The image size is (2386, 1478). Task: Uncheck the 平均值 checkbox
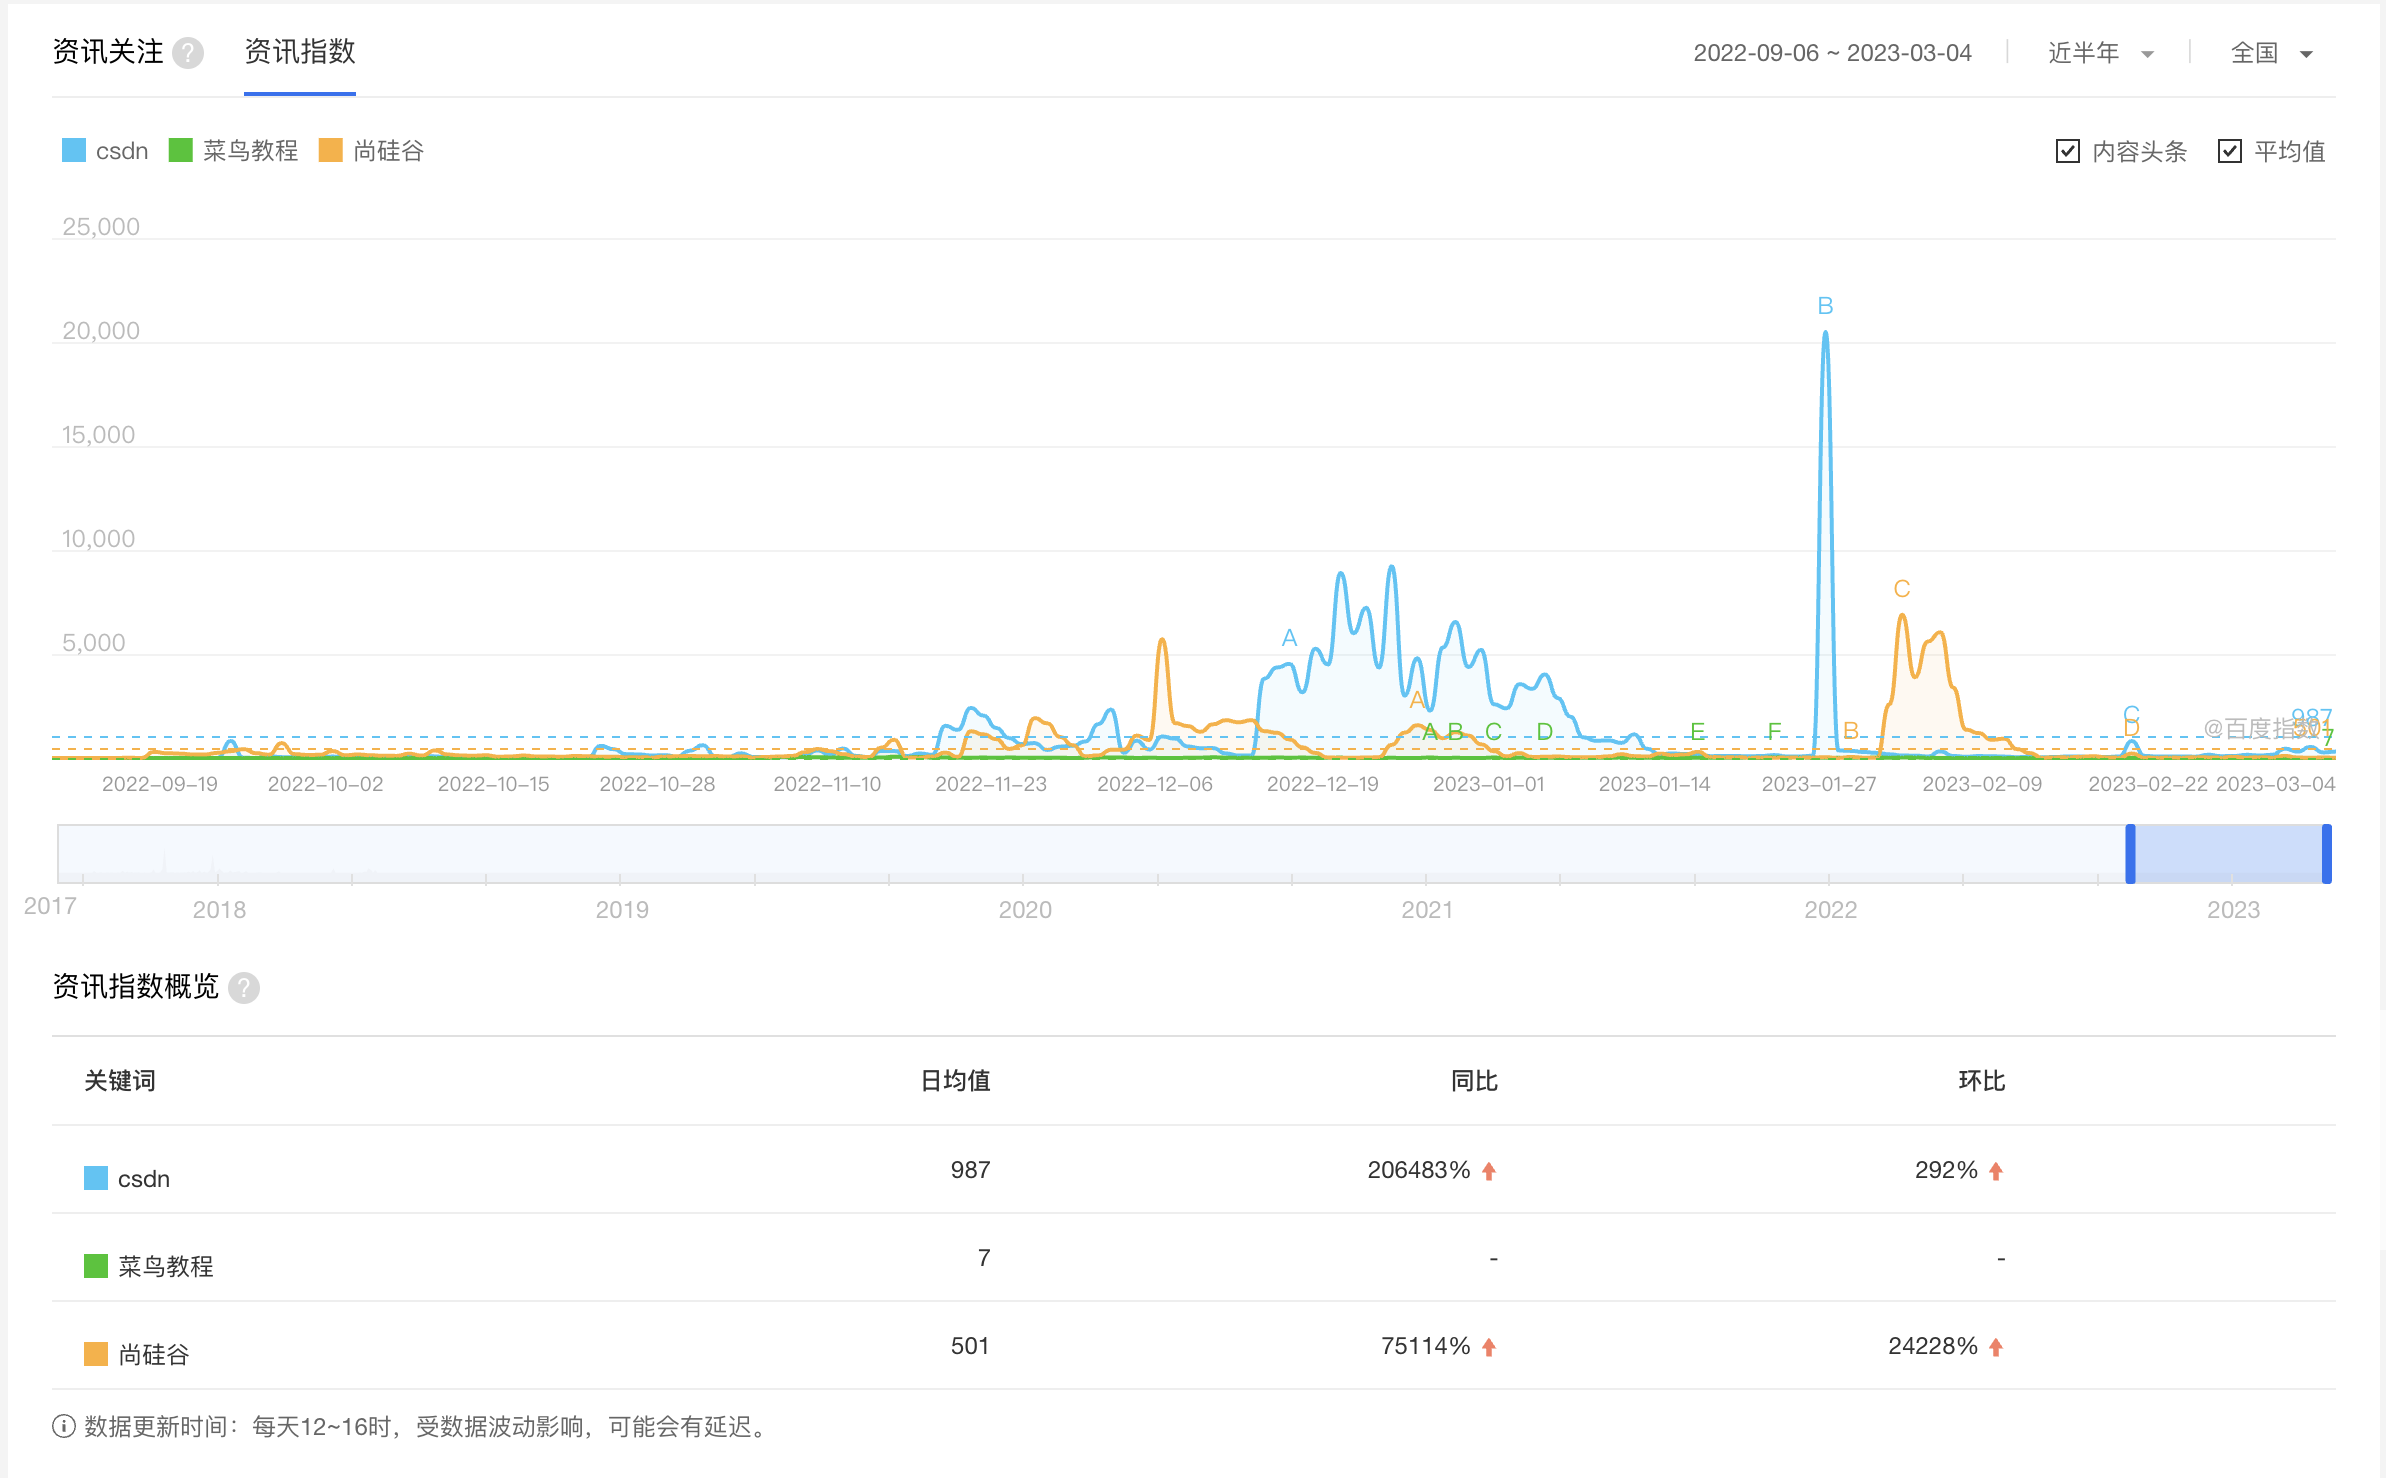pyautogui.click(x=2229, y=151)
